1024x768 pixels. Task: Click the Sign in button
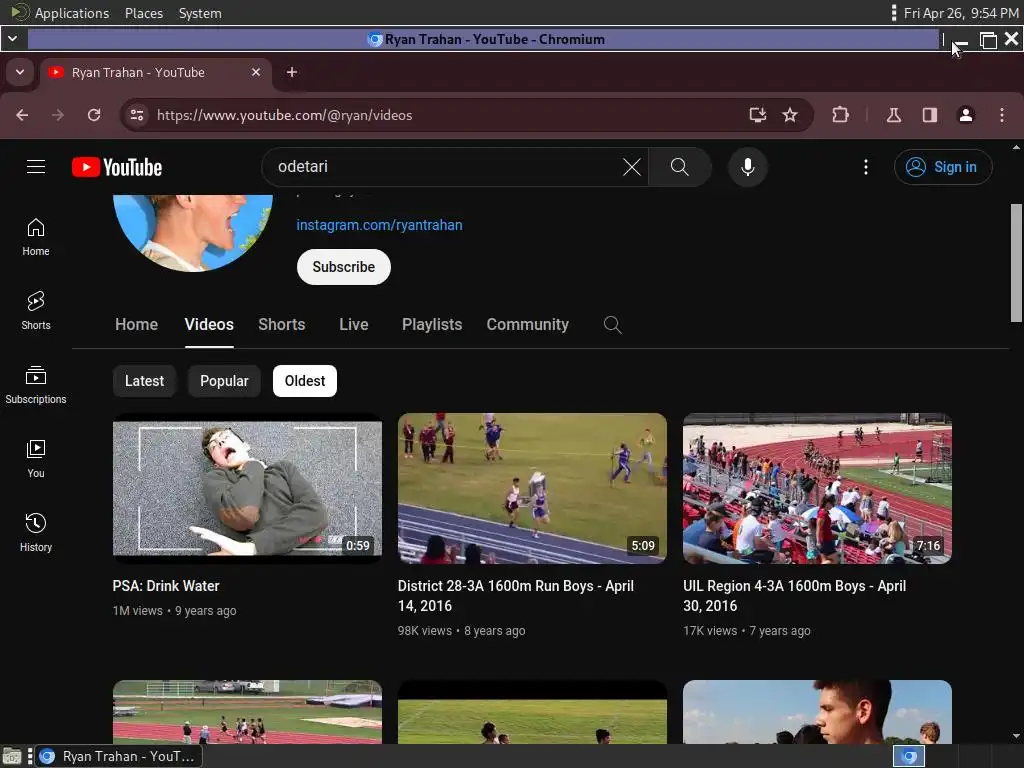pyautogui.click(x=943, y=167)
